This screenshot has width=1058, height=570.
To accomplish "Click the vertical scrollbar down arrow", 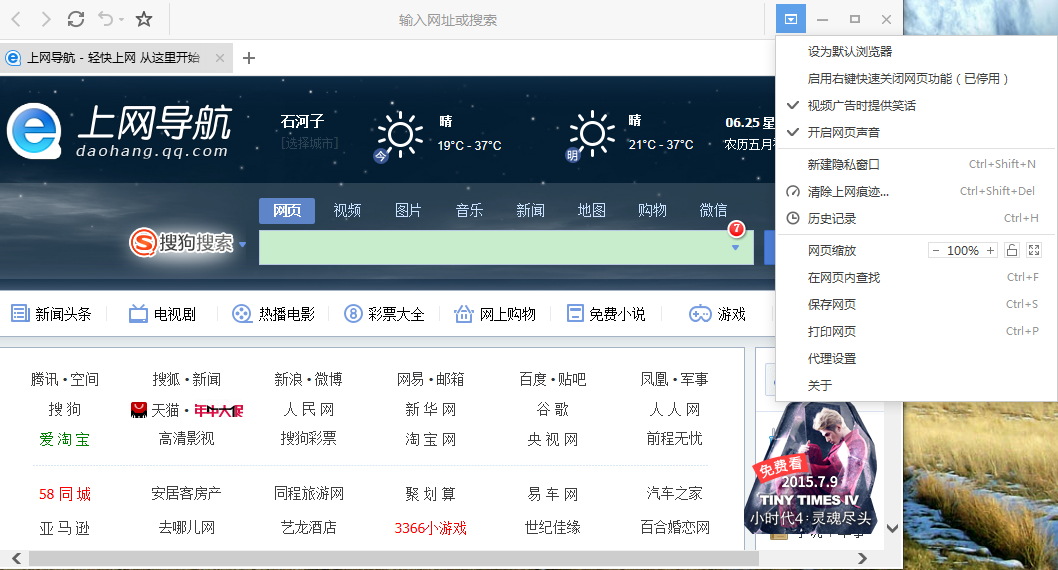I will pos(892,528).
